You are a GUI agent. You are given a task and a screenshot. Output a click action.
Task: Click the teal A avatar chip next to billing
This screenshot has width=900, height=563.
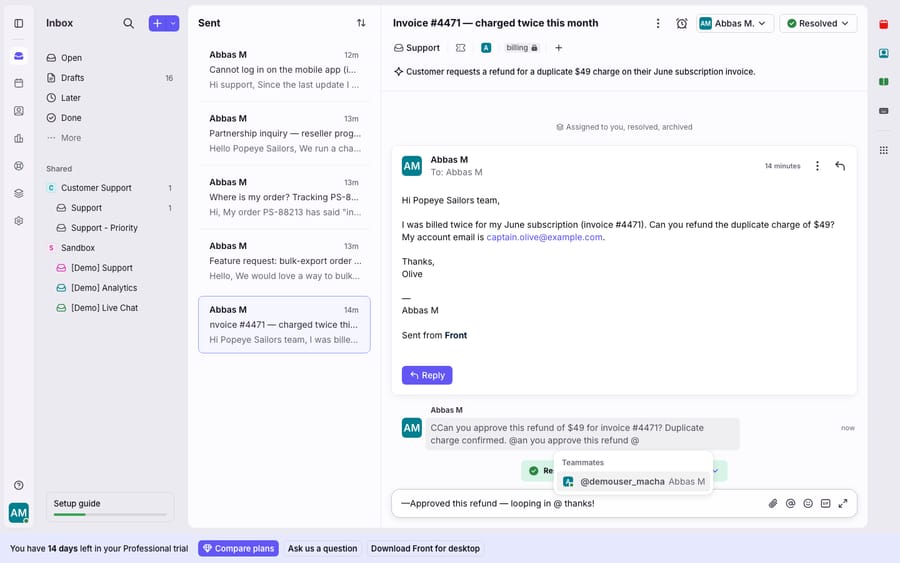point(486,48)
